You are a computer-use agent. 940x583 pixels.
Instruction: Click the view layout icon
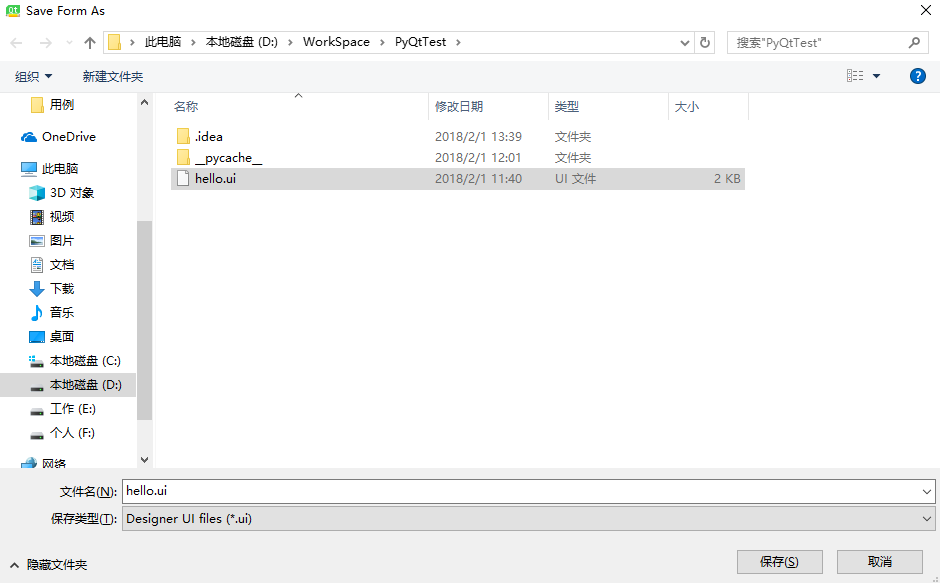tap(855, 76)
